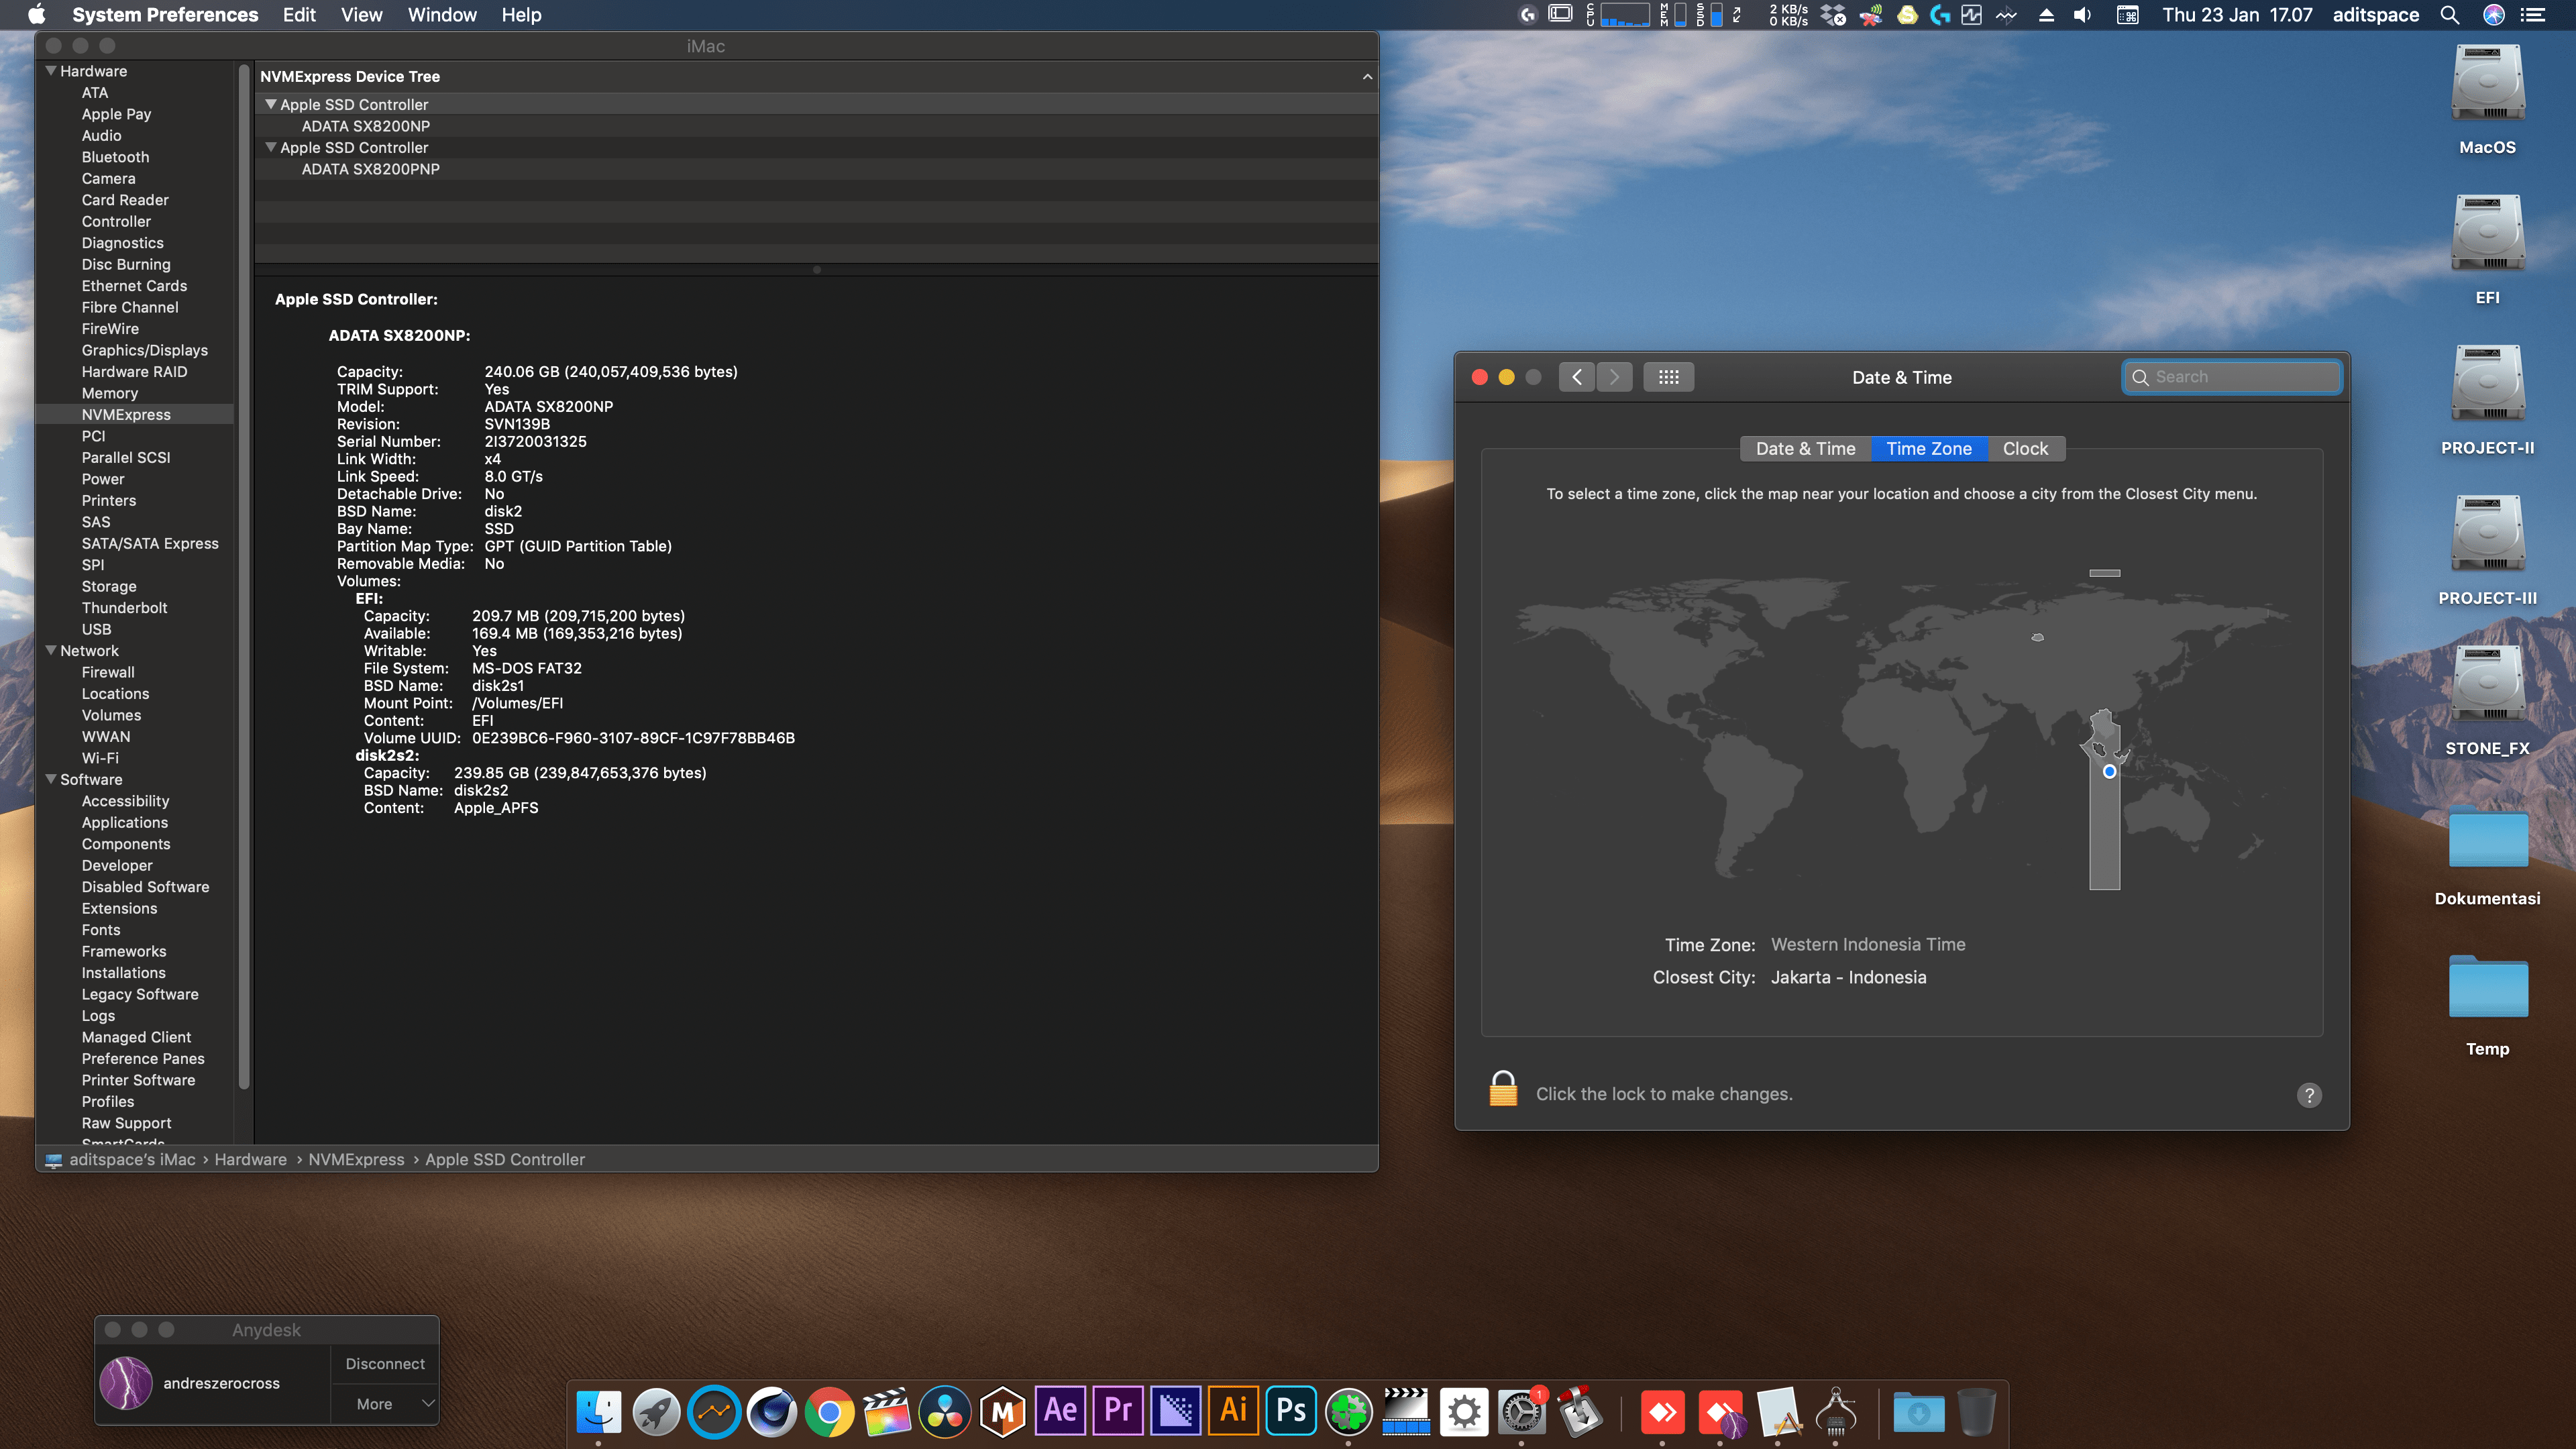Open the hexagonal M app icon in Dock
Screen dimensions: 2576x1449
[x=1003, y=1412]
